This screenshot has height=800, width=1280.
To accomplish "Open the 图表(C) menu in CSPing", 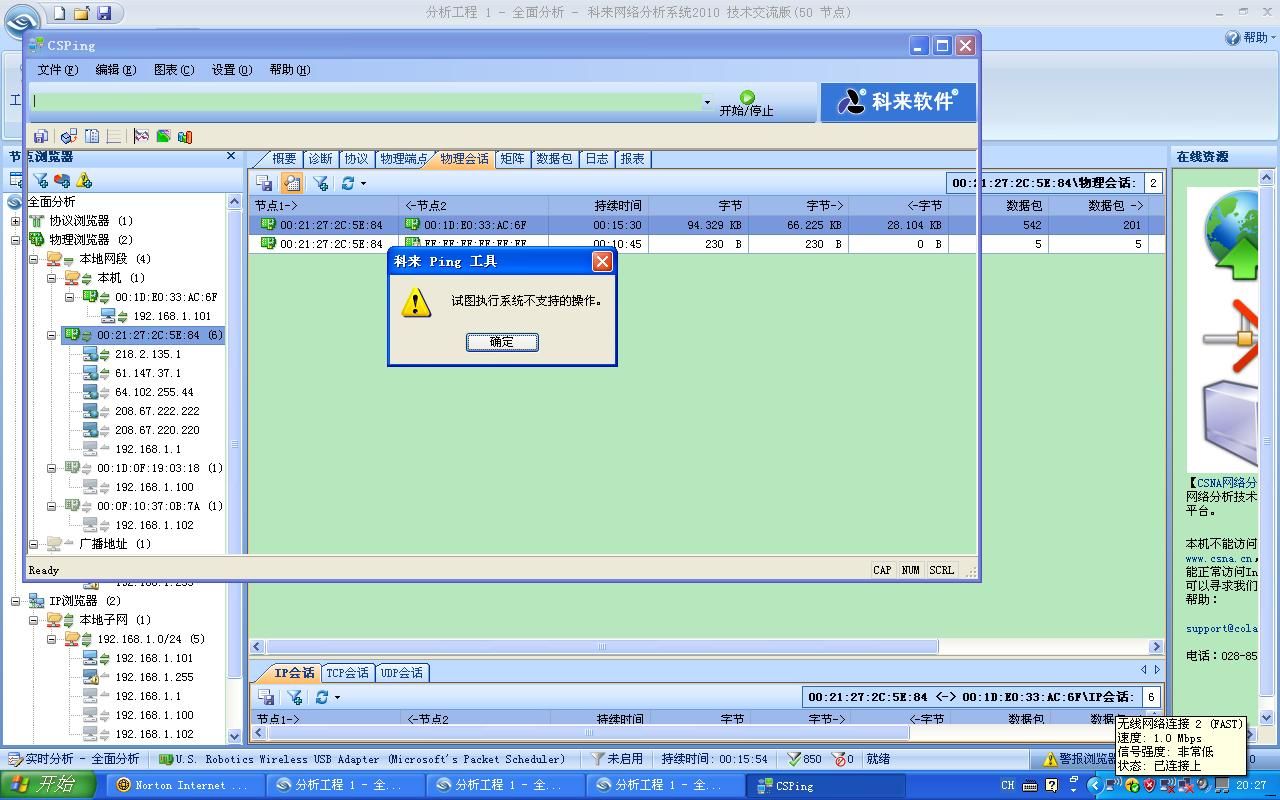I will click(173, 70).
